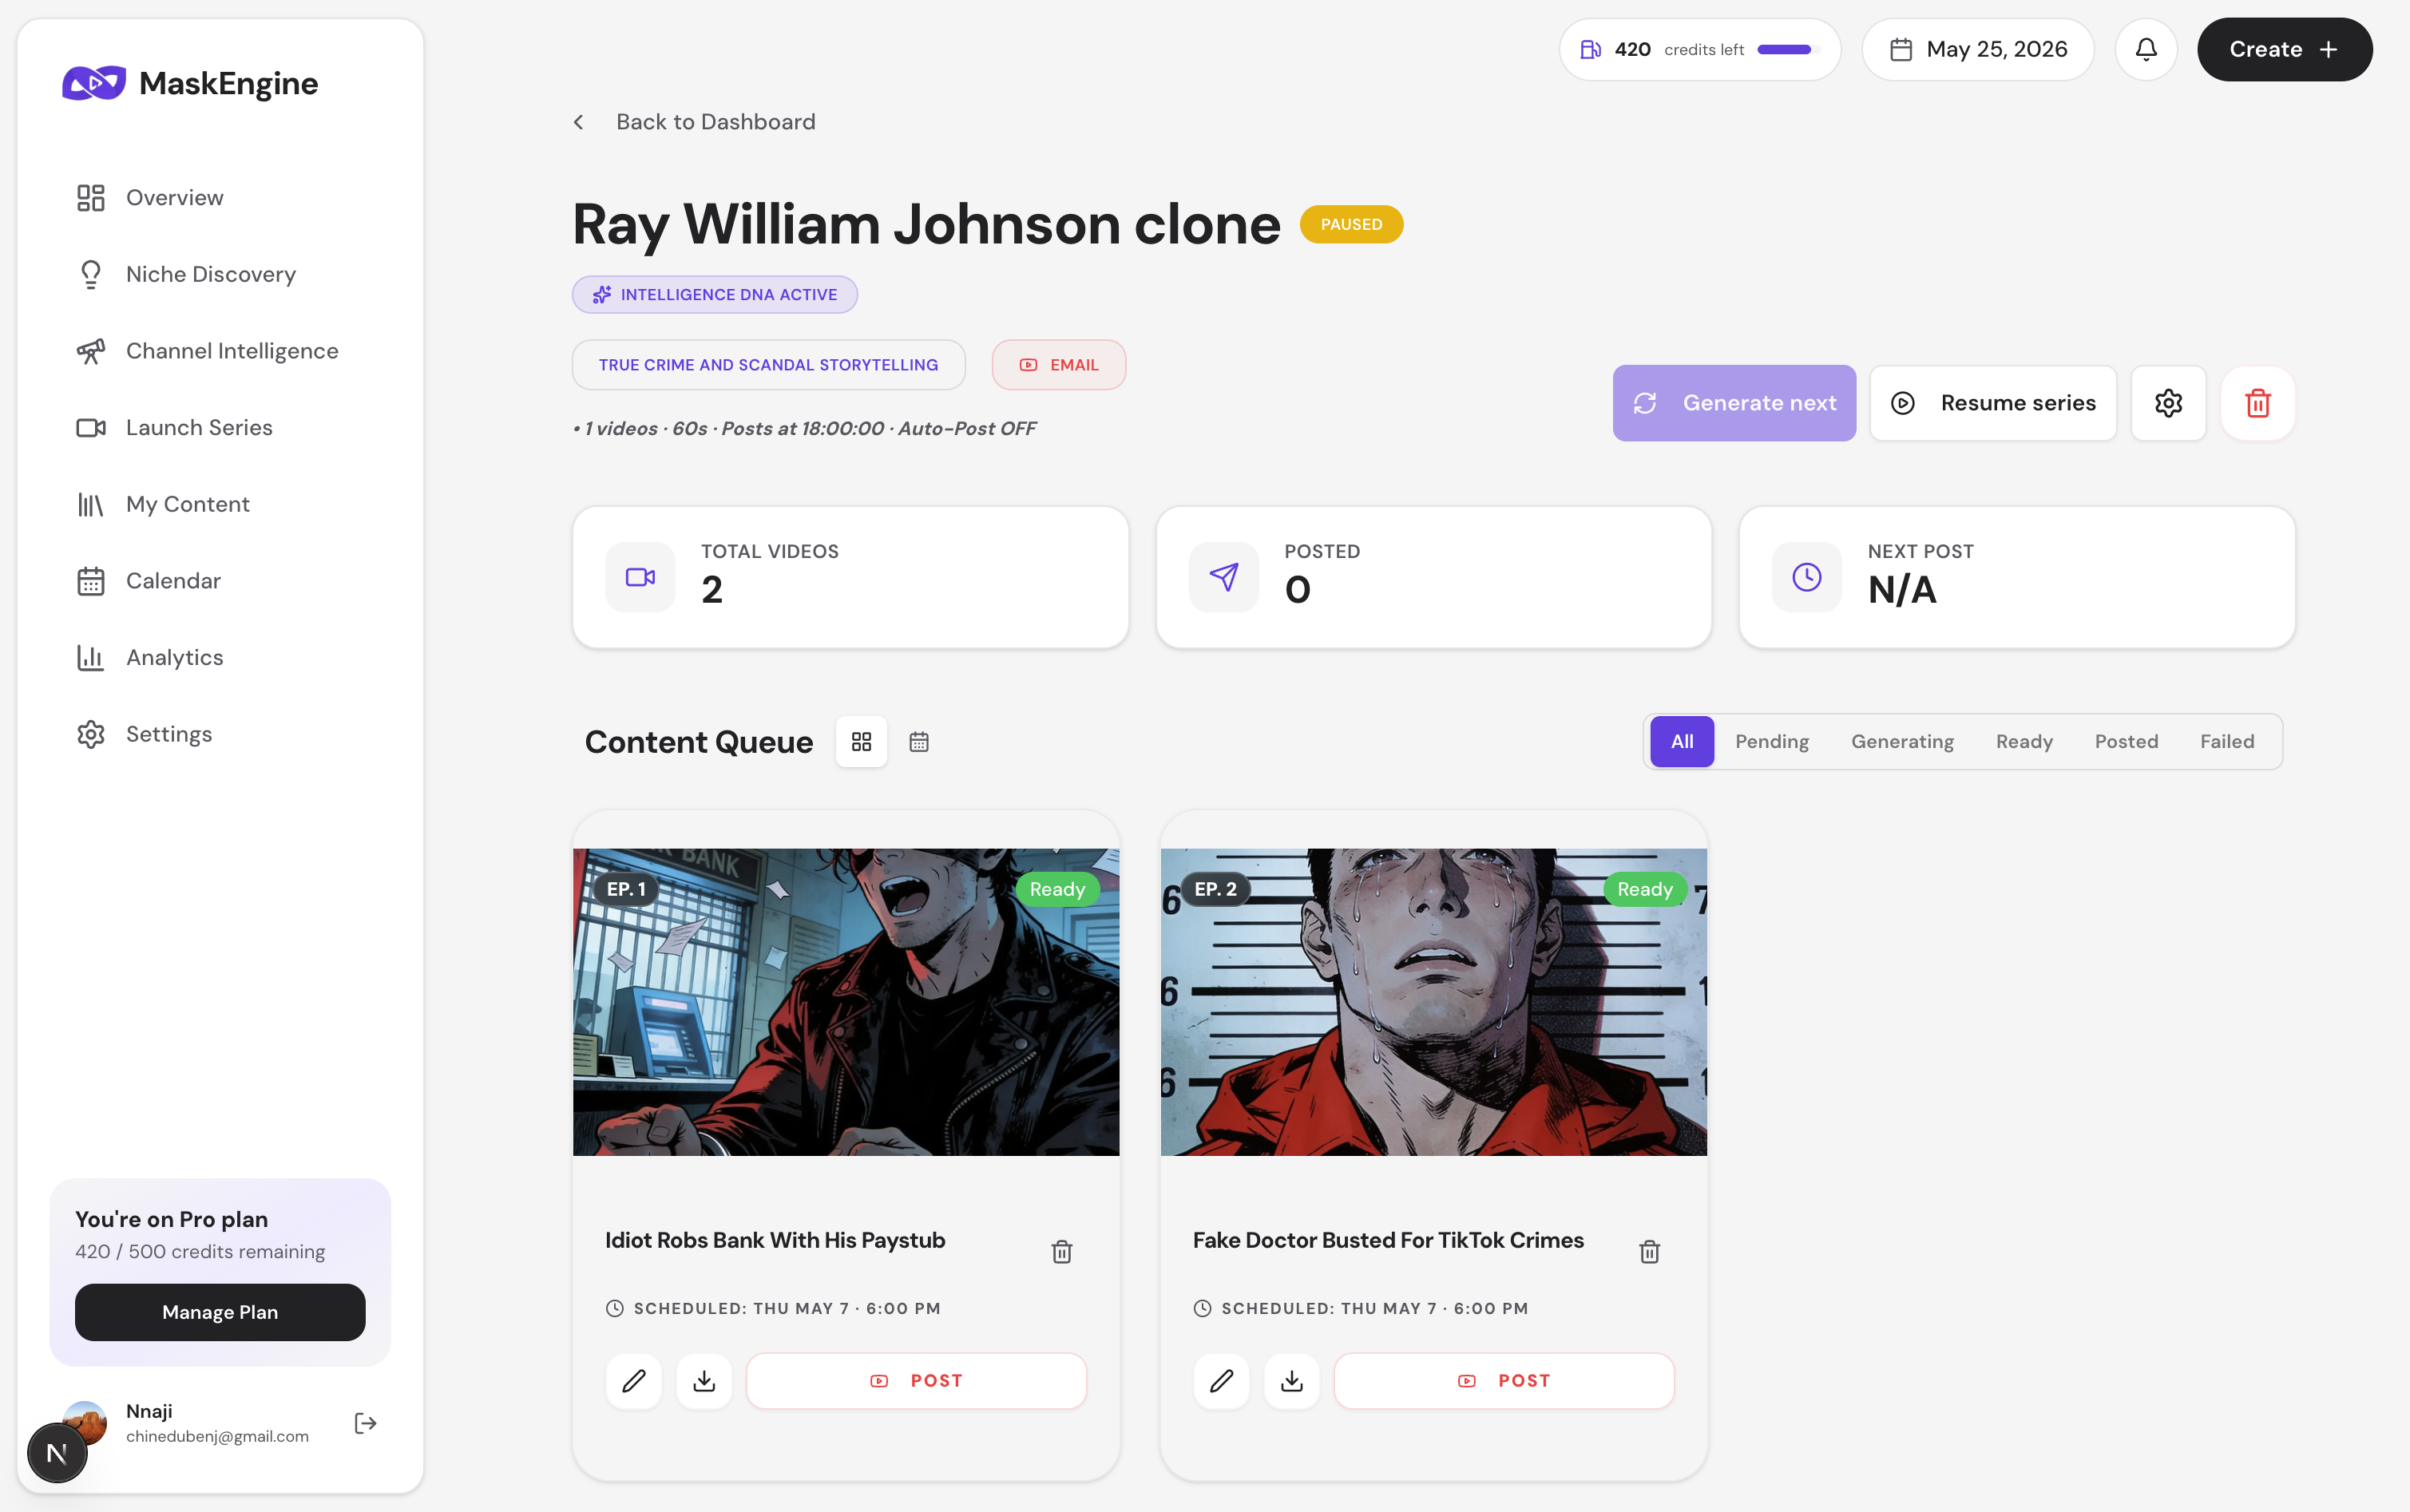Click chinedubenj@gmail.com email text
Image resolution: width=2410 pixels, height=1512 pixels.
coord(217,1436)
